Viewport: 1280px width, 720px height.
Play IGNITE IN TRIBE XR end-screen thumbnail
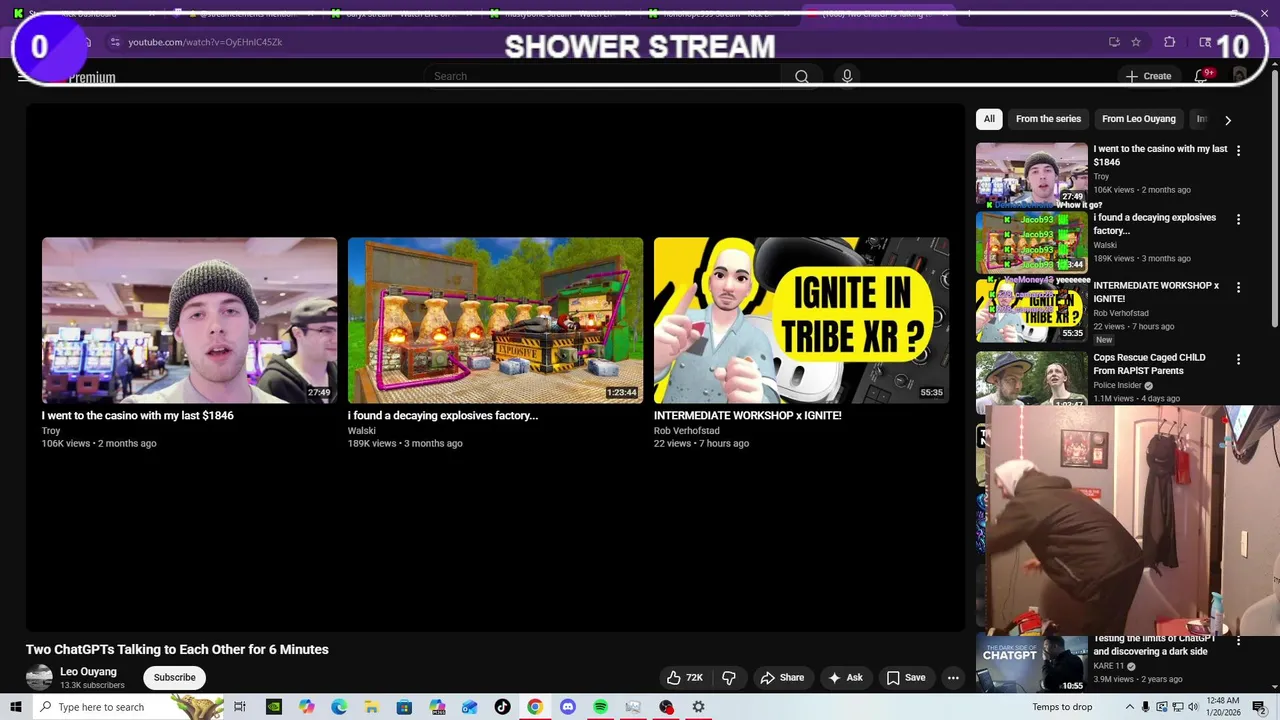(x=801, y=320)
